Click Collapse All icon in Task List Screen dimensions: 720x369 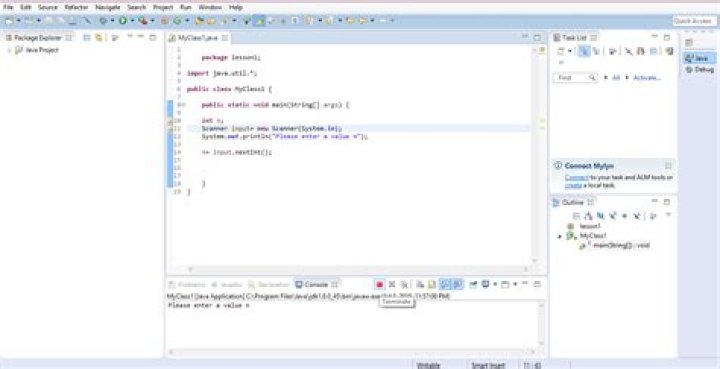click(654, 51)
